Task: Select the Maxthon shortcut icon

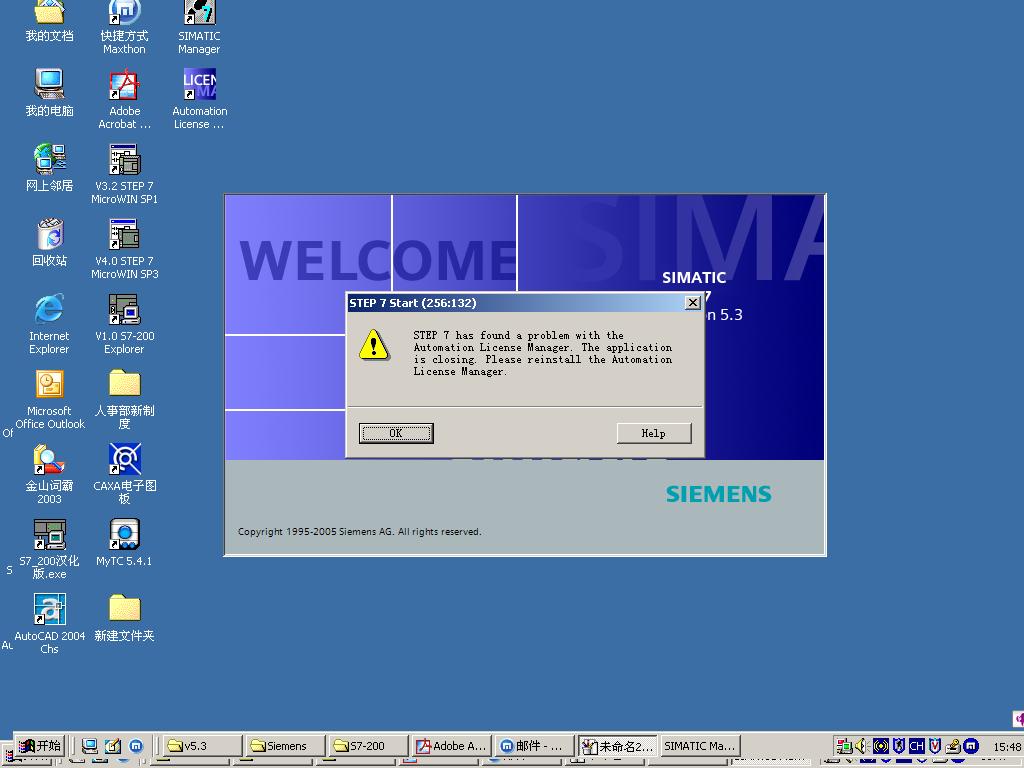Action: point(124,26)
